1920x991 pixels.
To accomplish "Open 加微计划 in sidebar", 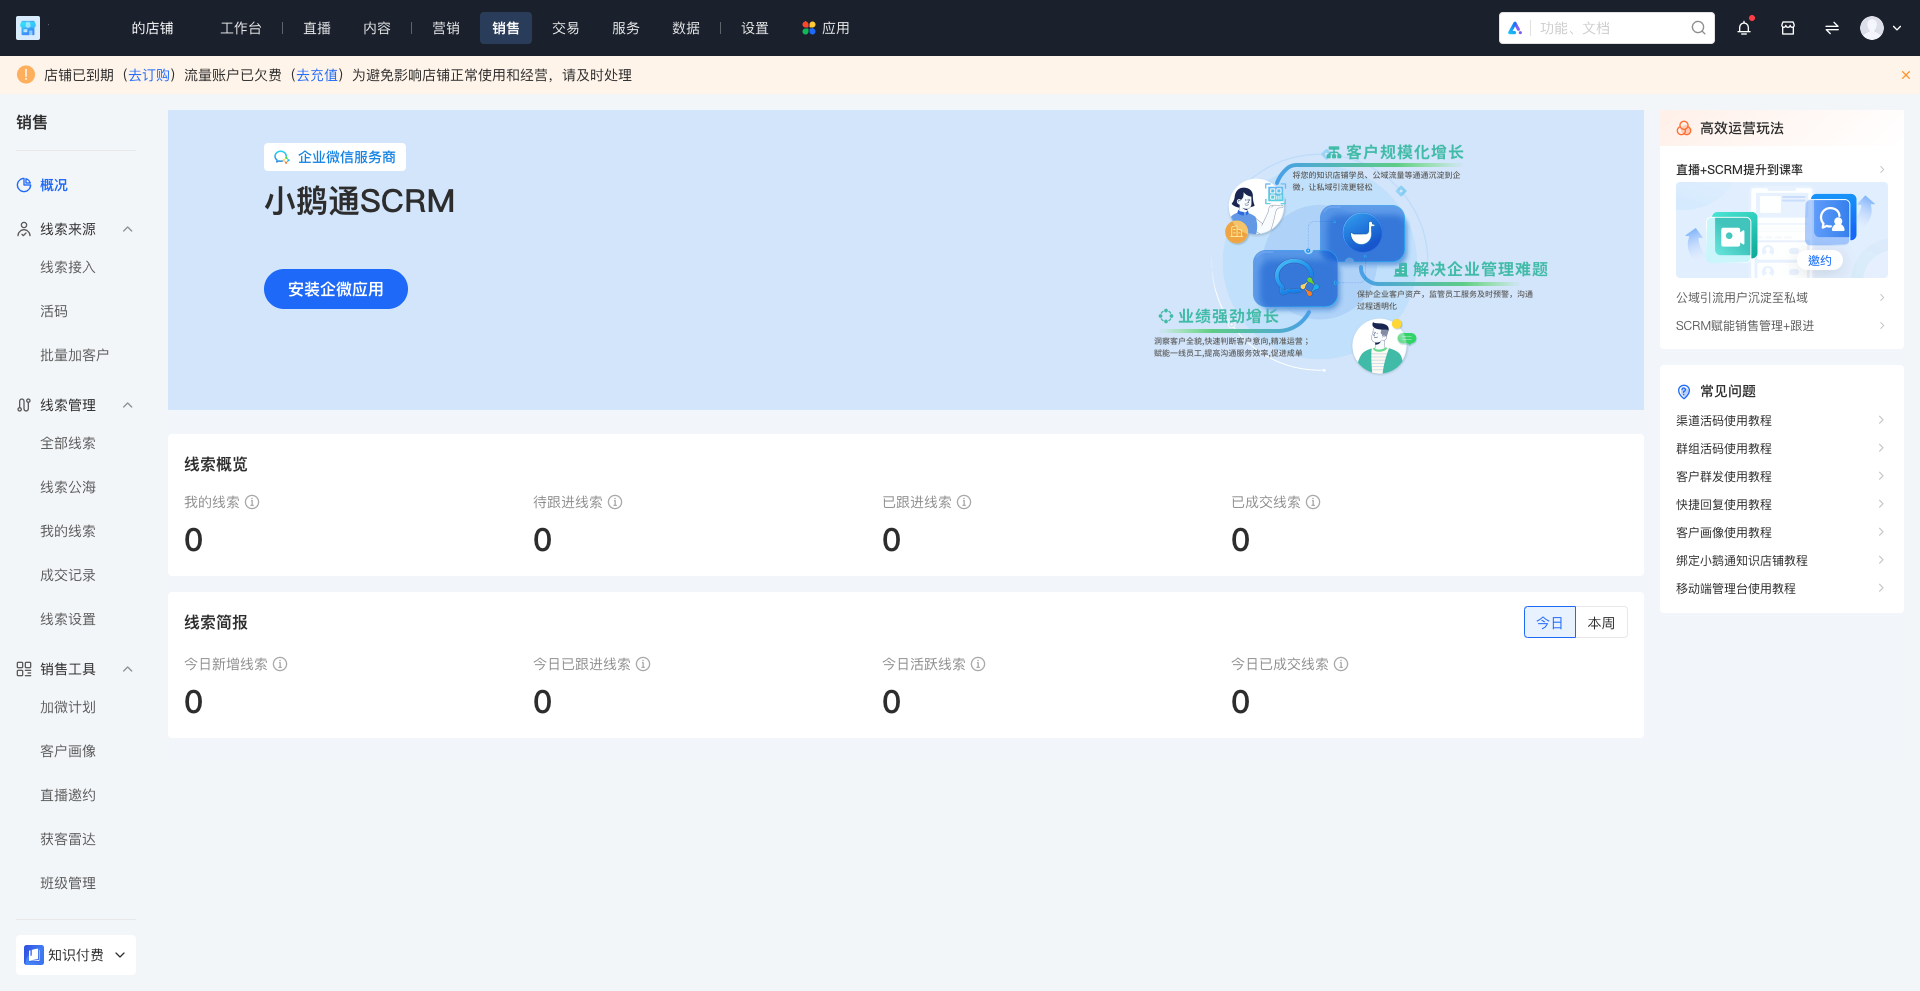I will pos(68,707).
